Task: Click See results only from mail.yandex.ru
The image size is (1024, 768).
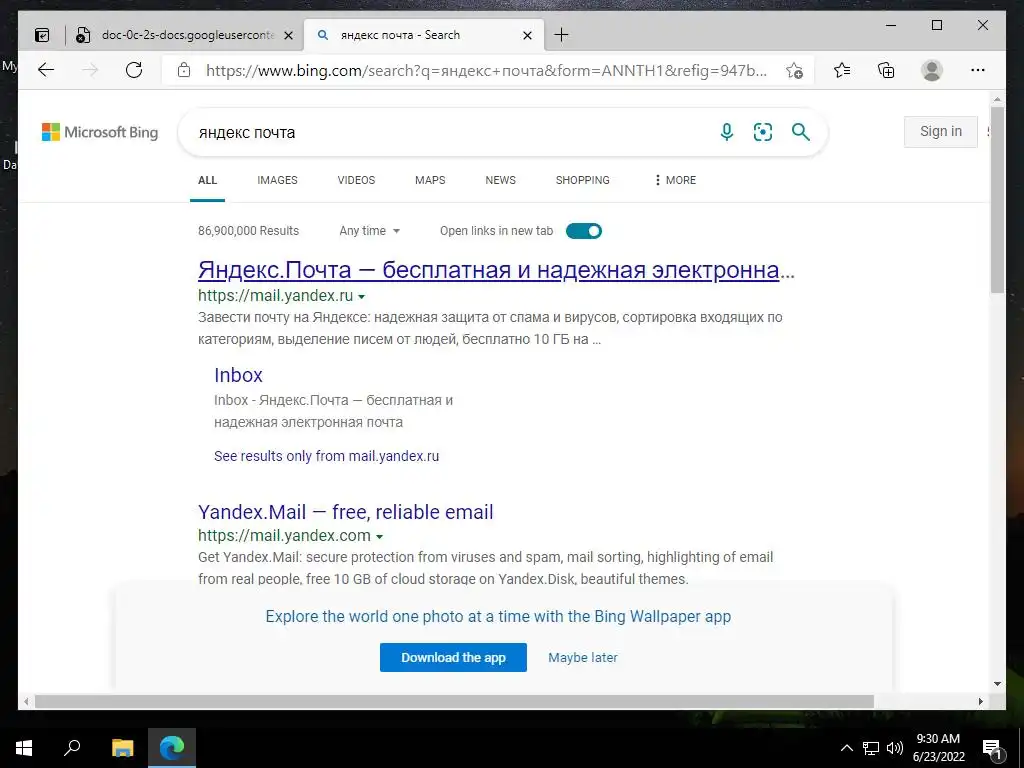Action: (x=327, y=456)
